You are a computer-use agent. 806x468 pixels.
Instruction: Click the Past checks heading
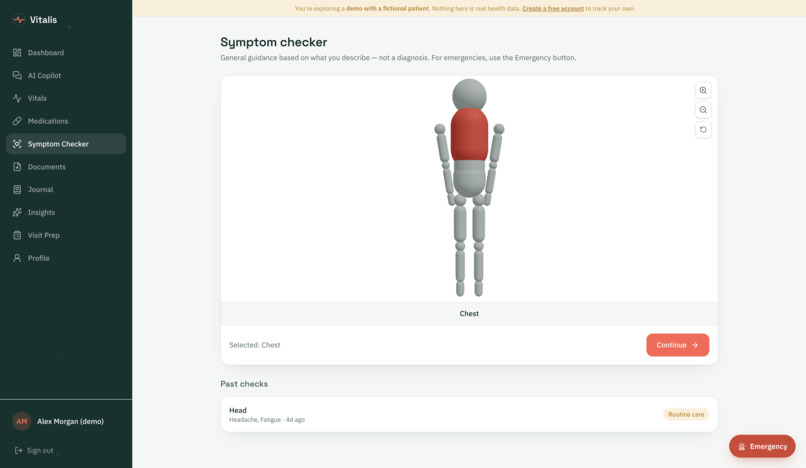click(244, 384)
